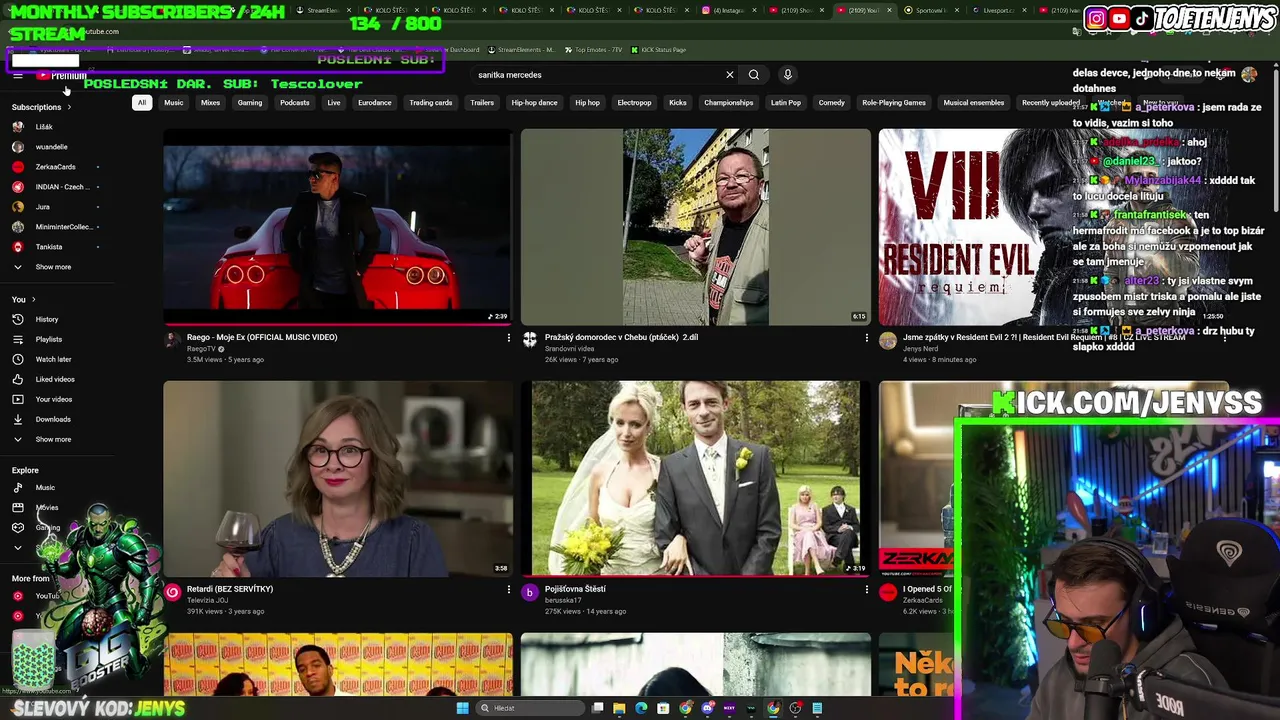Viewport: 1280px width, 720px height.
Task: Click the taskbar 'Hledat' search box
Action: coord(528,708)
